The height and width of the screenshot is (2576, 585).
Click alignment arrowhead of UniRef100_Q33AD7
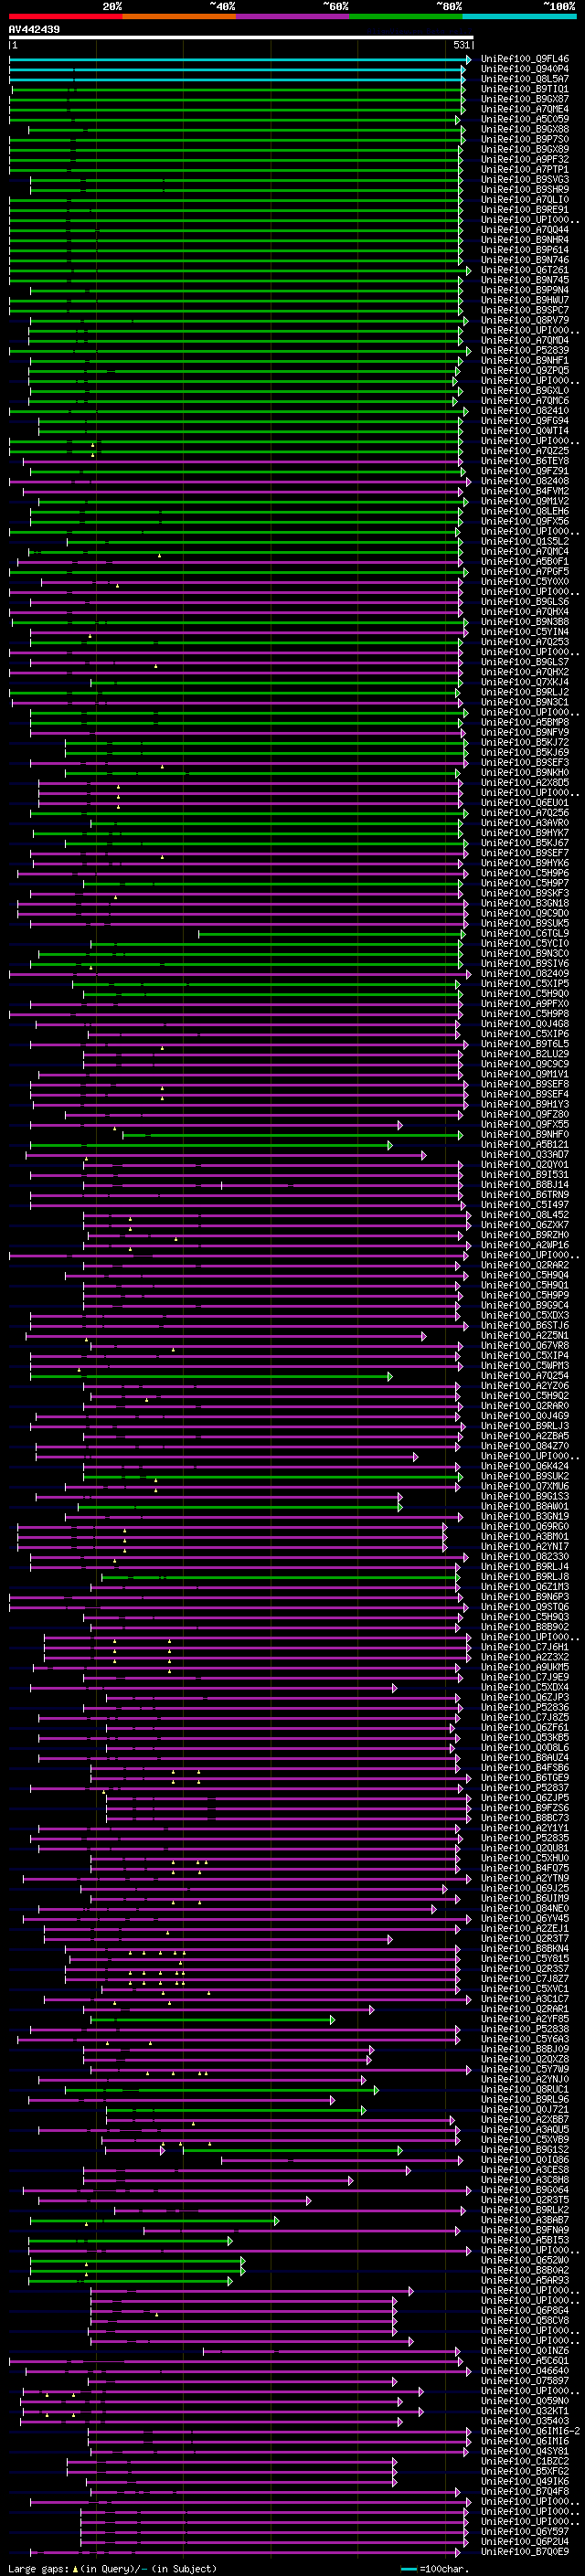coord(424,1155)
